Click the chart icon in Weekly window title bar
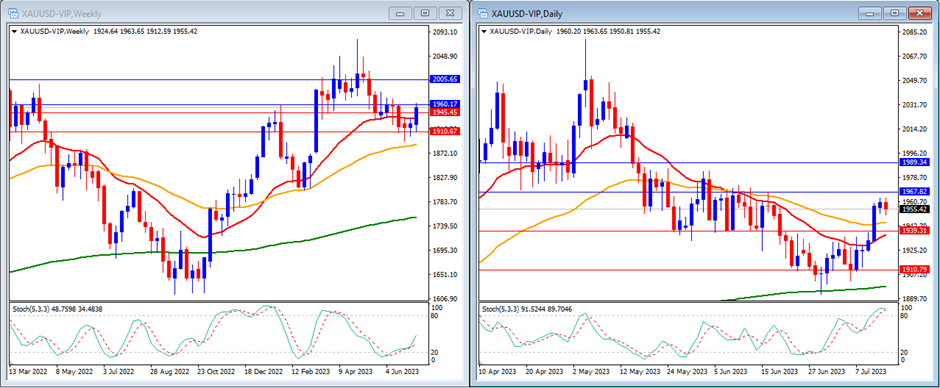940x388 pixels. [x=12, y=13]
